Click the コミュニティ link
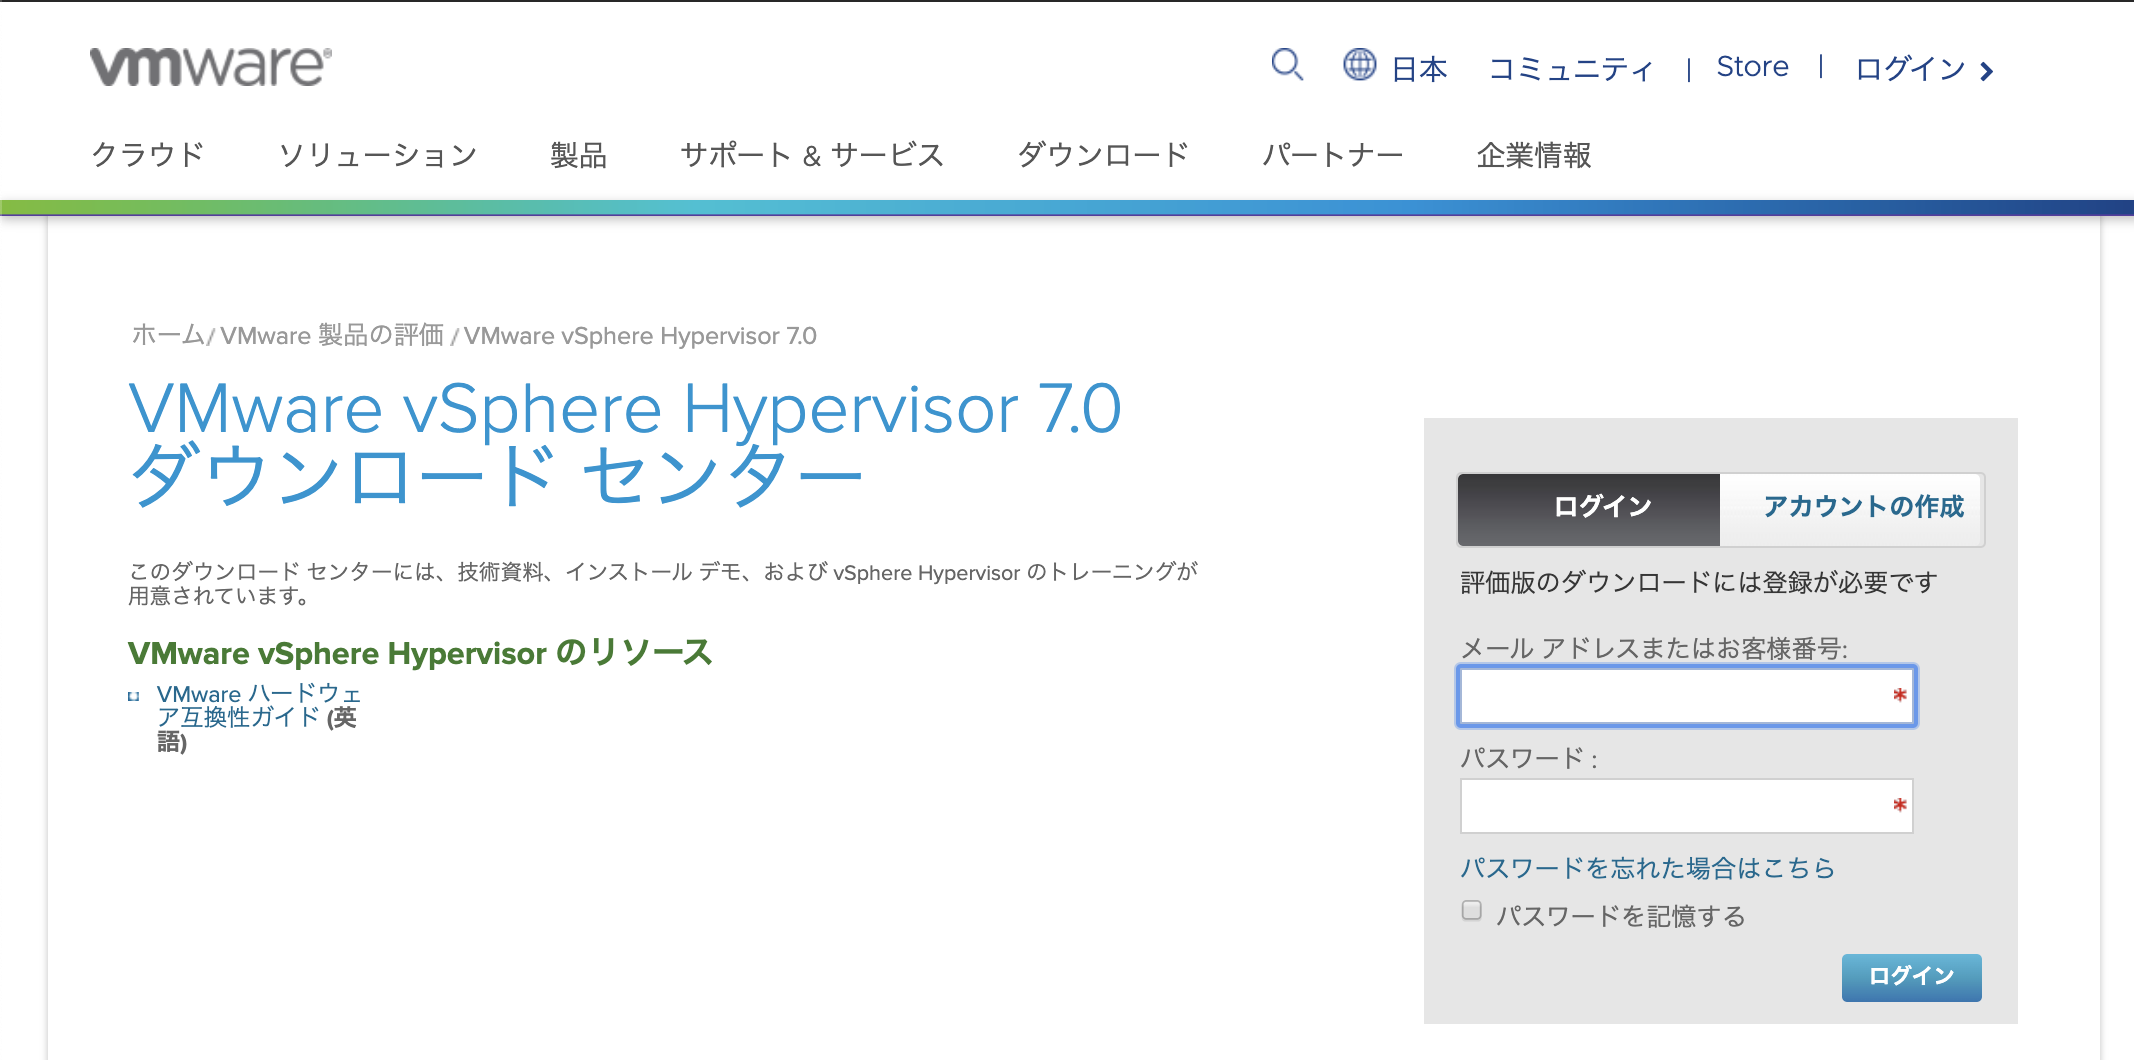This screenshot has height=1060, width=2134. pyautogui.click(x=1570, y=67)
